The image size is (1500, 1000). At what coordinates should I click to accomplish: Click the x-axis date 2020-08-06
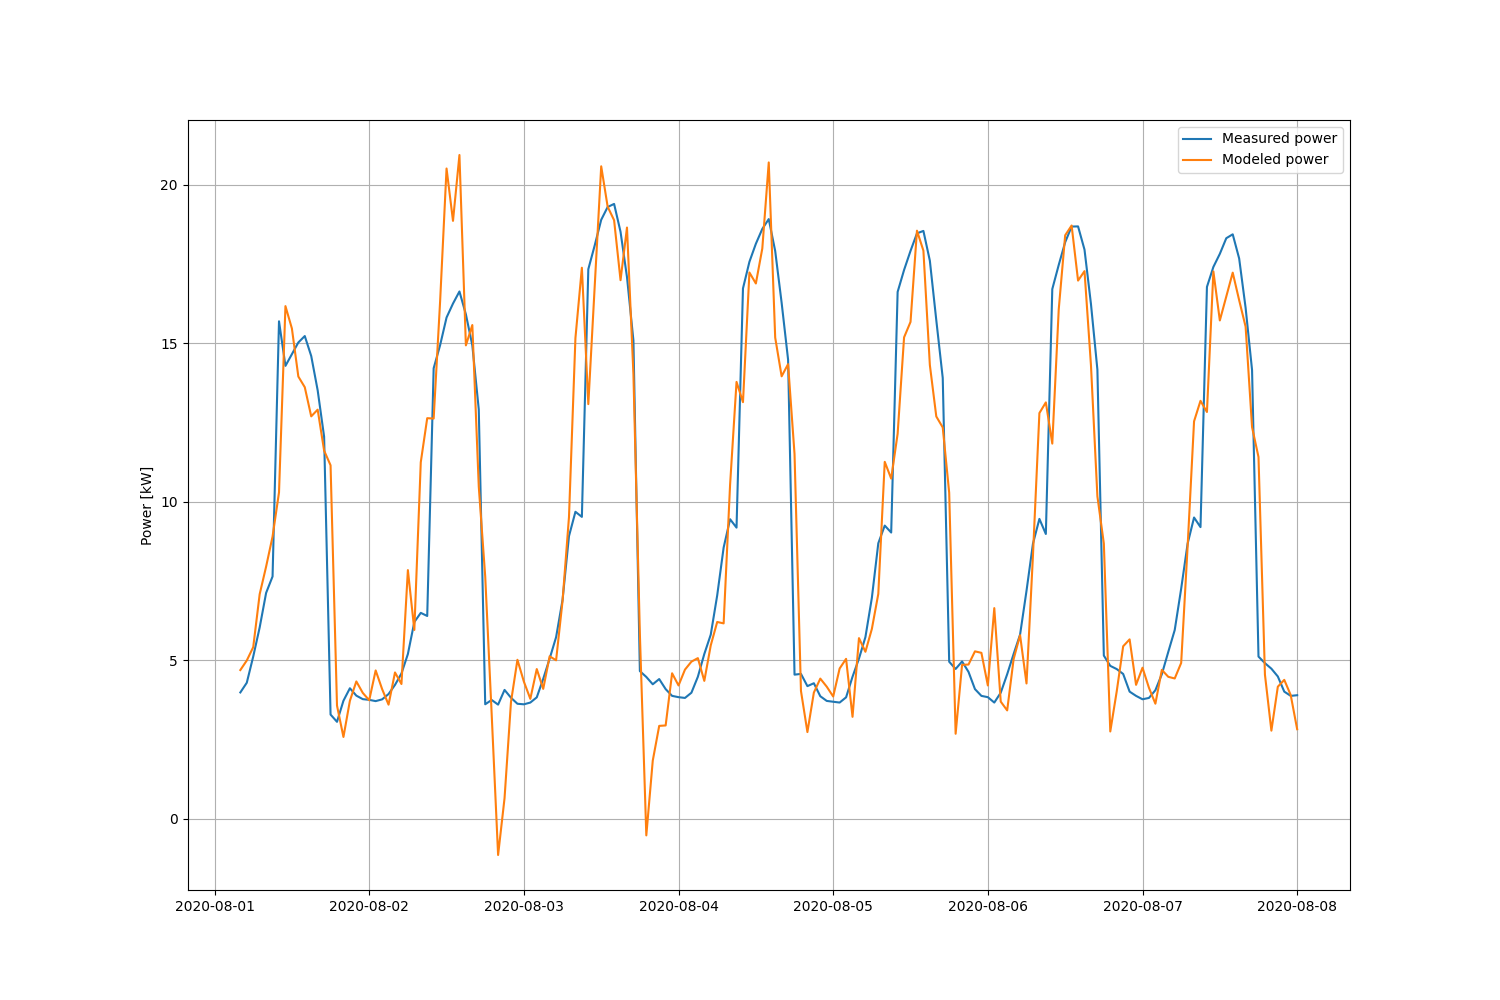coord(988,907)
